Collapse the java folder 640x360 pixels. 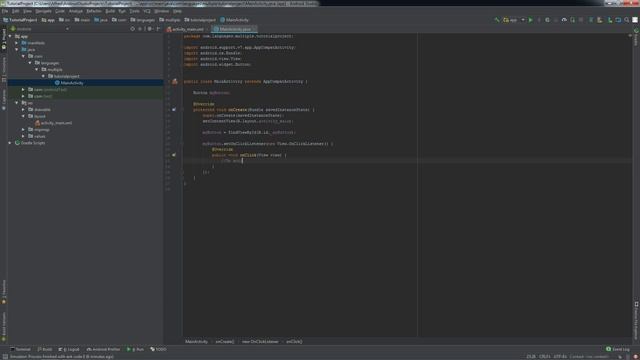pyautogui.click(x=17, y=49)
